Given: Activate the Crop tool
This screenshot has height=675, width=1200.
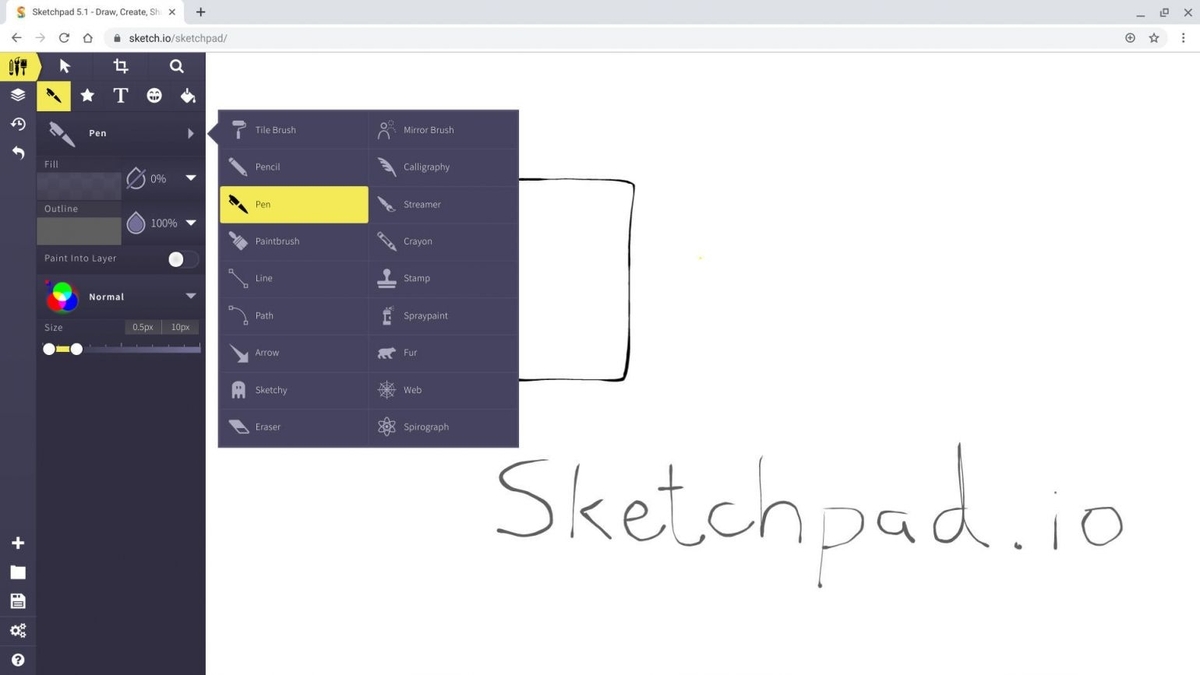Looking at the screenshot, I should (120, 66).
